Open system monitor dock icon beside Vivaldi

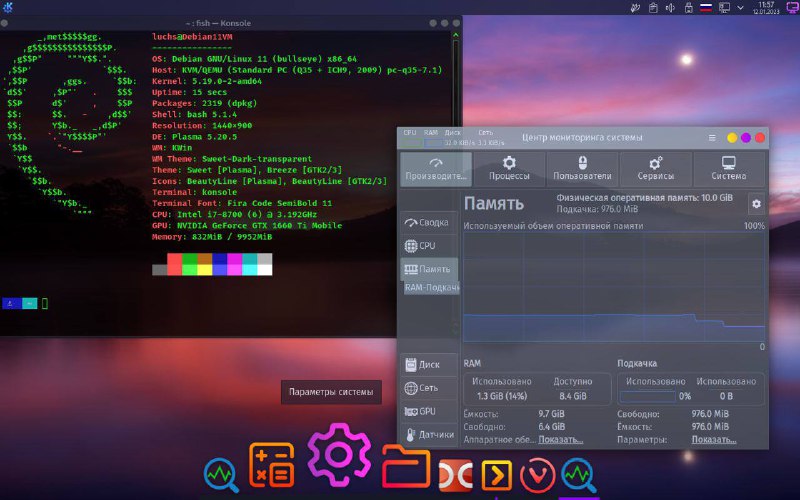579,475
